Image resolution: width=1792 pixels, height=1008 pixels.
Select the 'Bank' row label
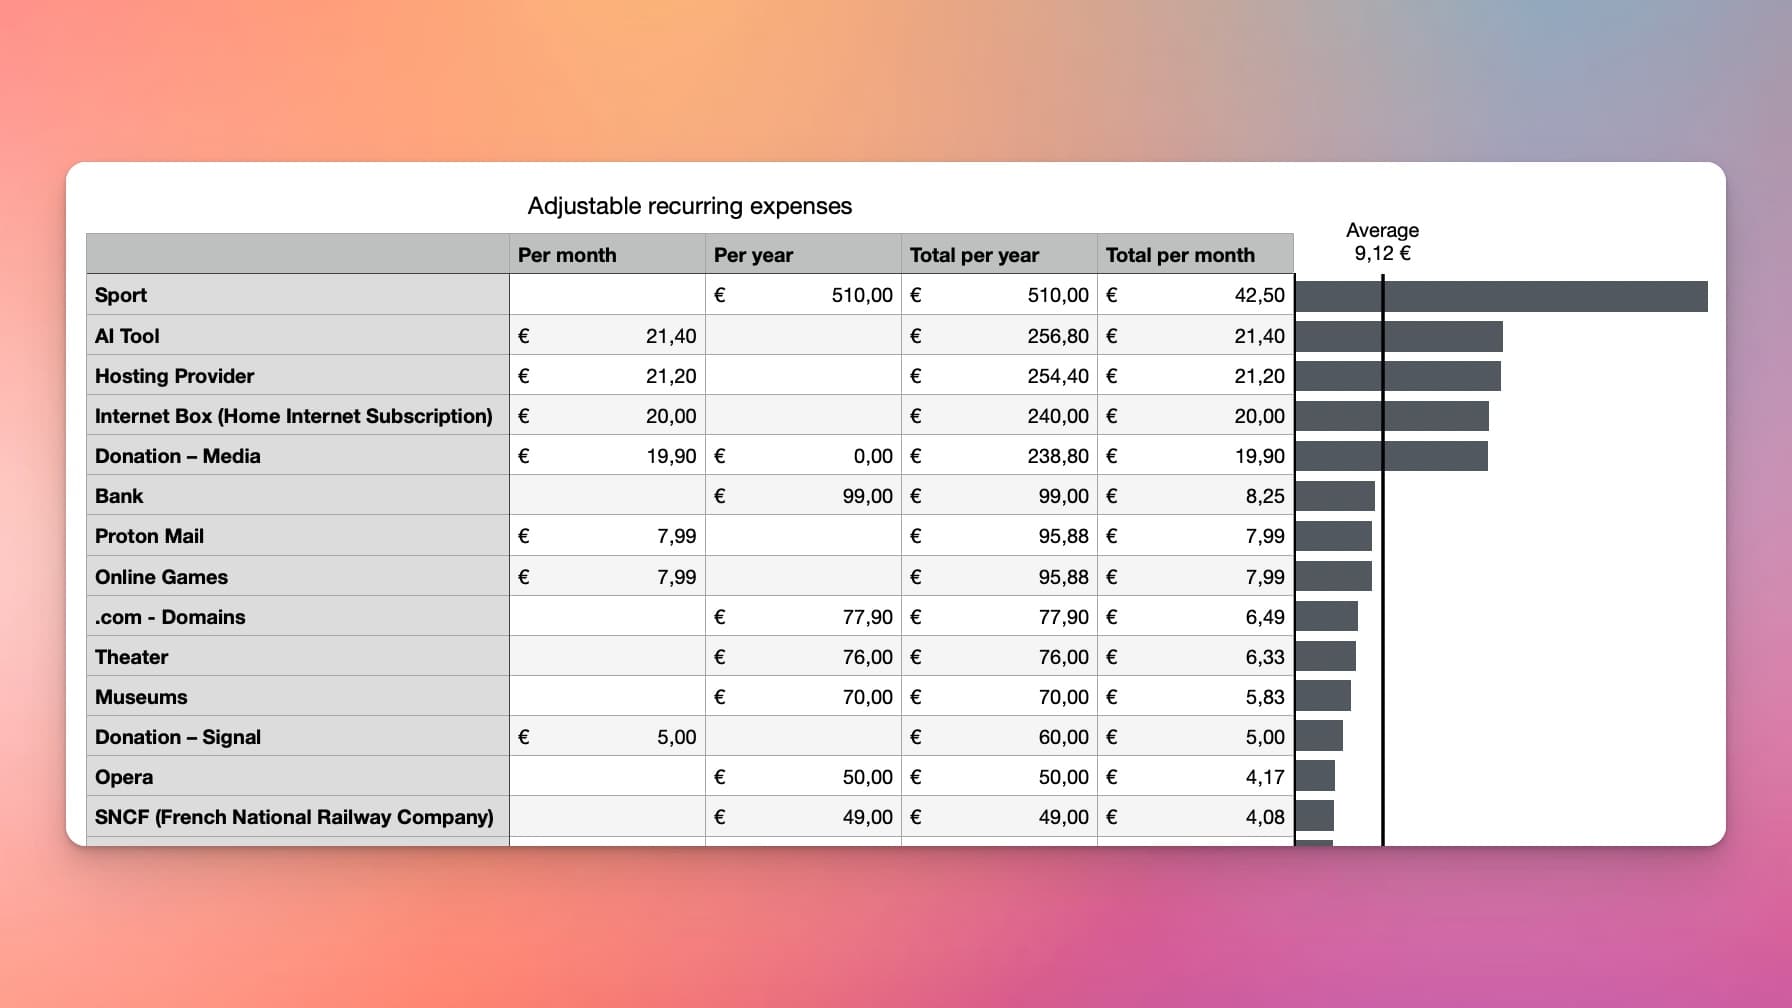coord(298,496)
